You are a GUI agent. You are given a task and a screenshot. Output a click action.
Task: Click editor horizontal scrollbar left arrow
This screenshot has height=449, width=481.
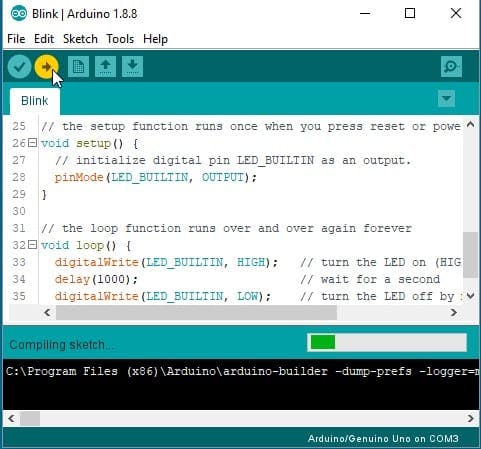tap(47, 313)
